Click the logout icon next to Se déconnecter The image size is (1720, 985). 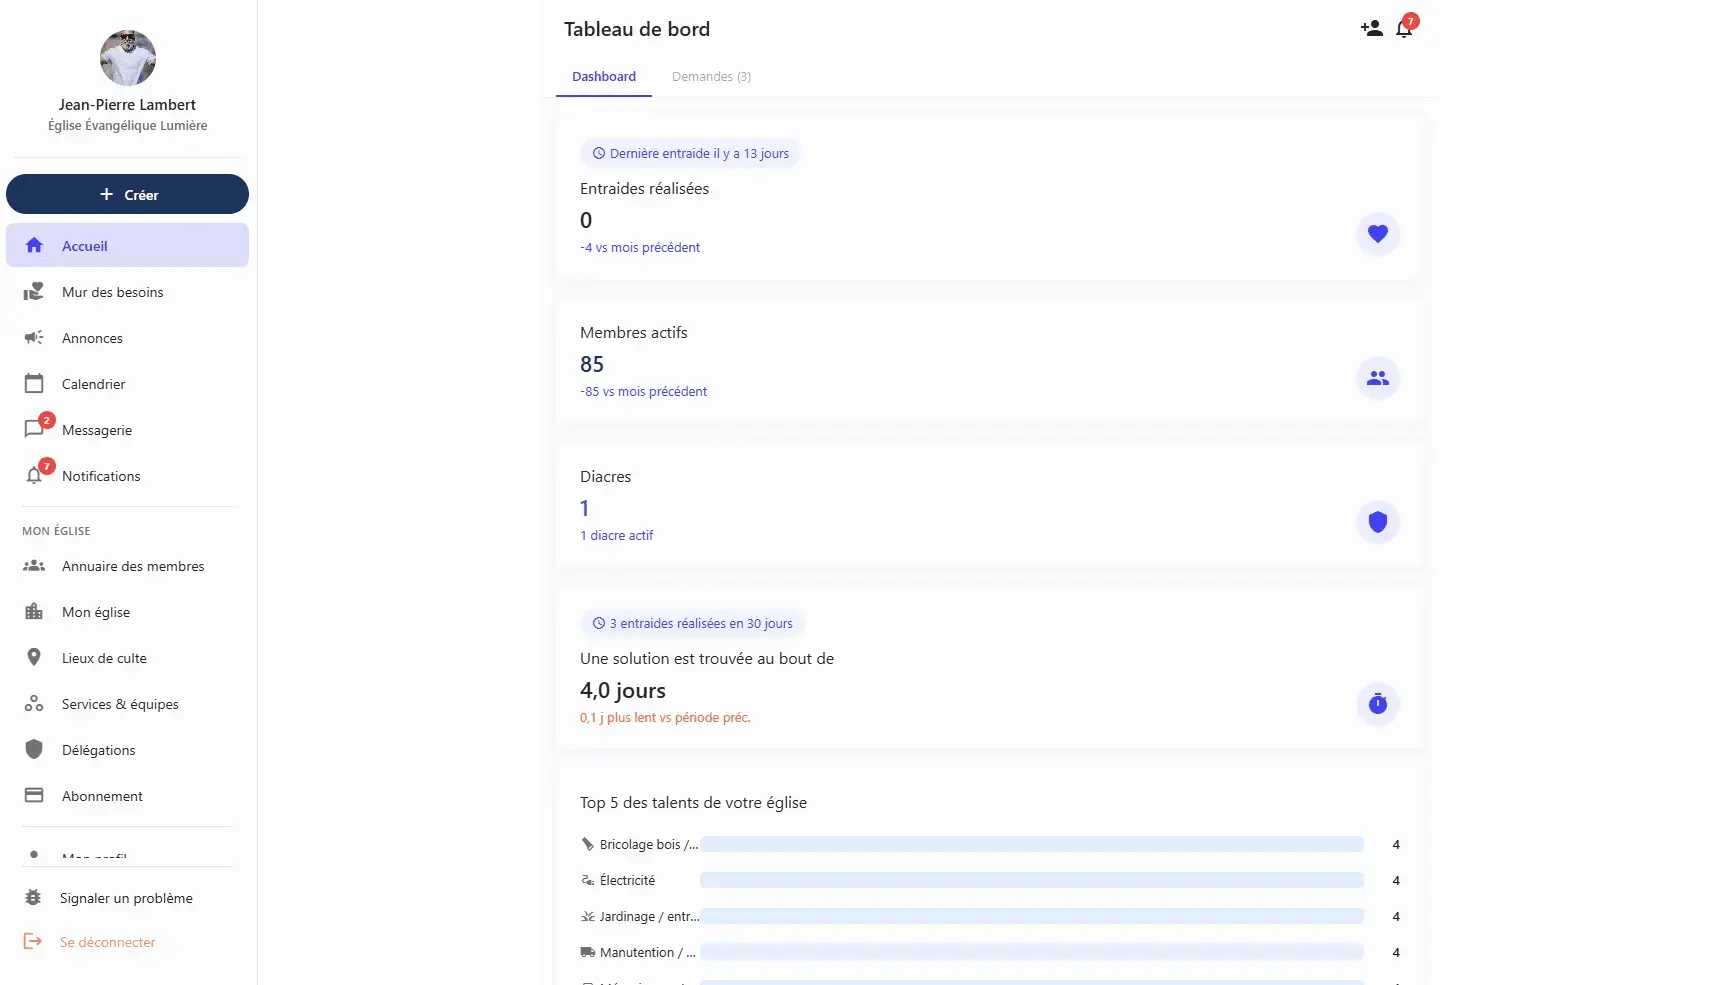tap(33, 942)
